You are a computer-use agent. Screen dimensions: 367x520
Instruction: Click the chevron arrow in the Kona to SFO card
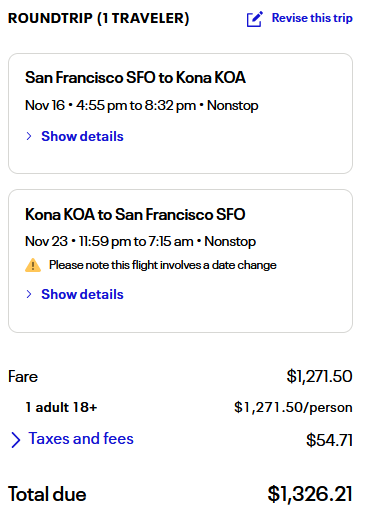[29, 294]
